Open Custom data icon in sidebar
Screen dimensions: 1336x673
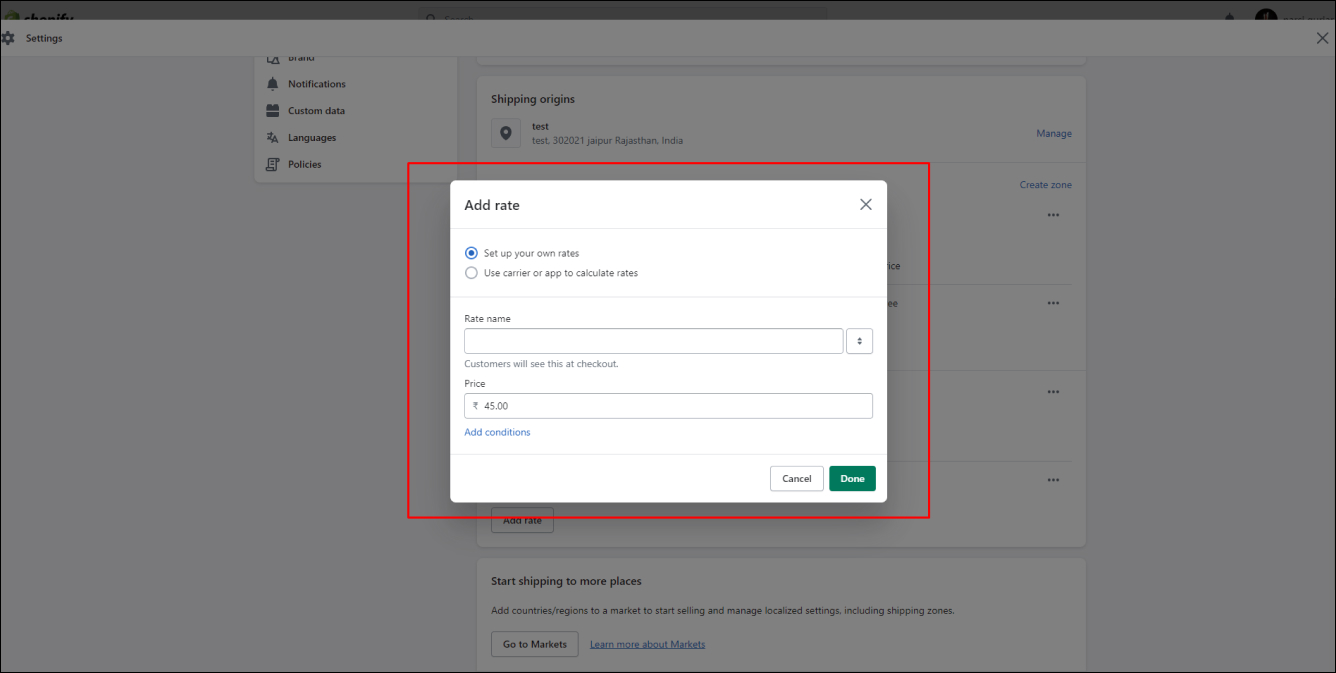[272, 111]
